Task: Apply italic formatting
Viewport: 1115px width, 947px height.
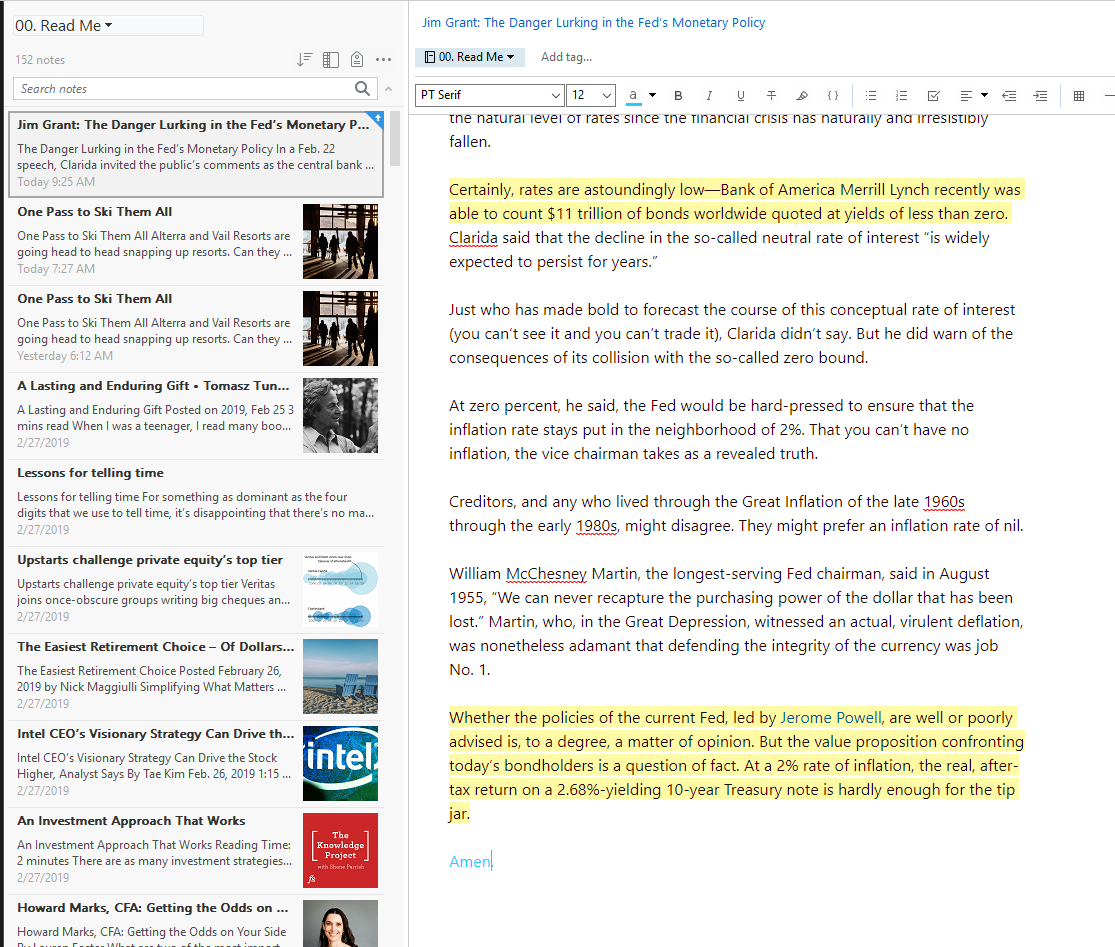Action: 709,95
